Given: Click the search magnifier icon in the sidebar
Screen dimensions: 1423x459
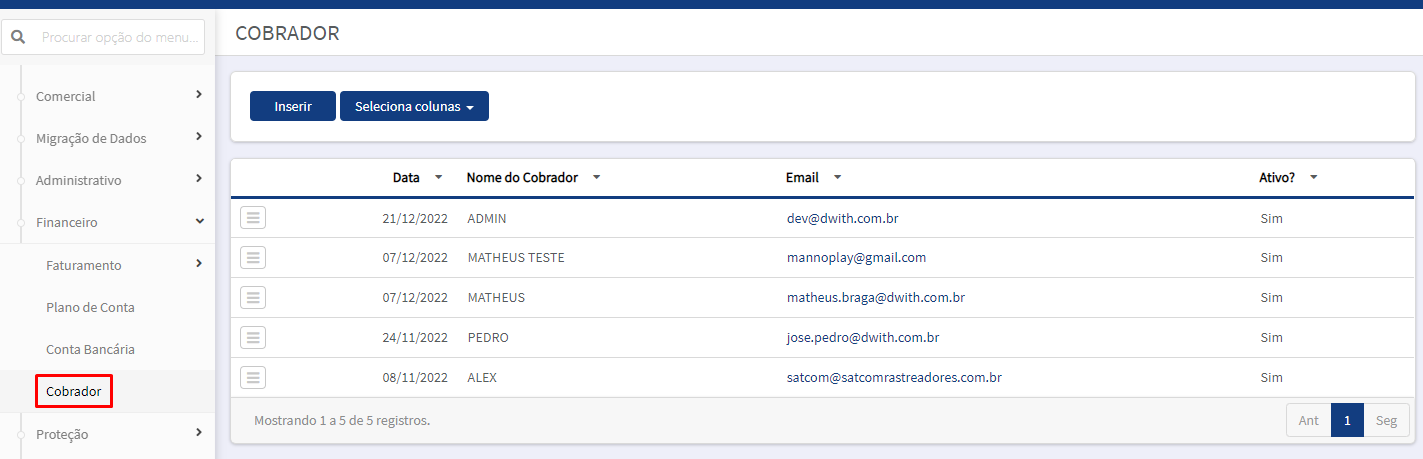Looking at the screenshot, I should [17, 37].
